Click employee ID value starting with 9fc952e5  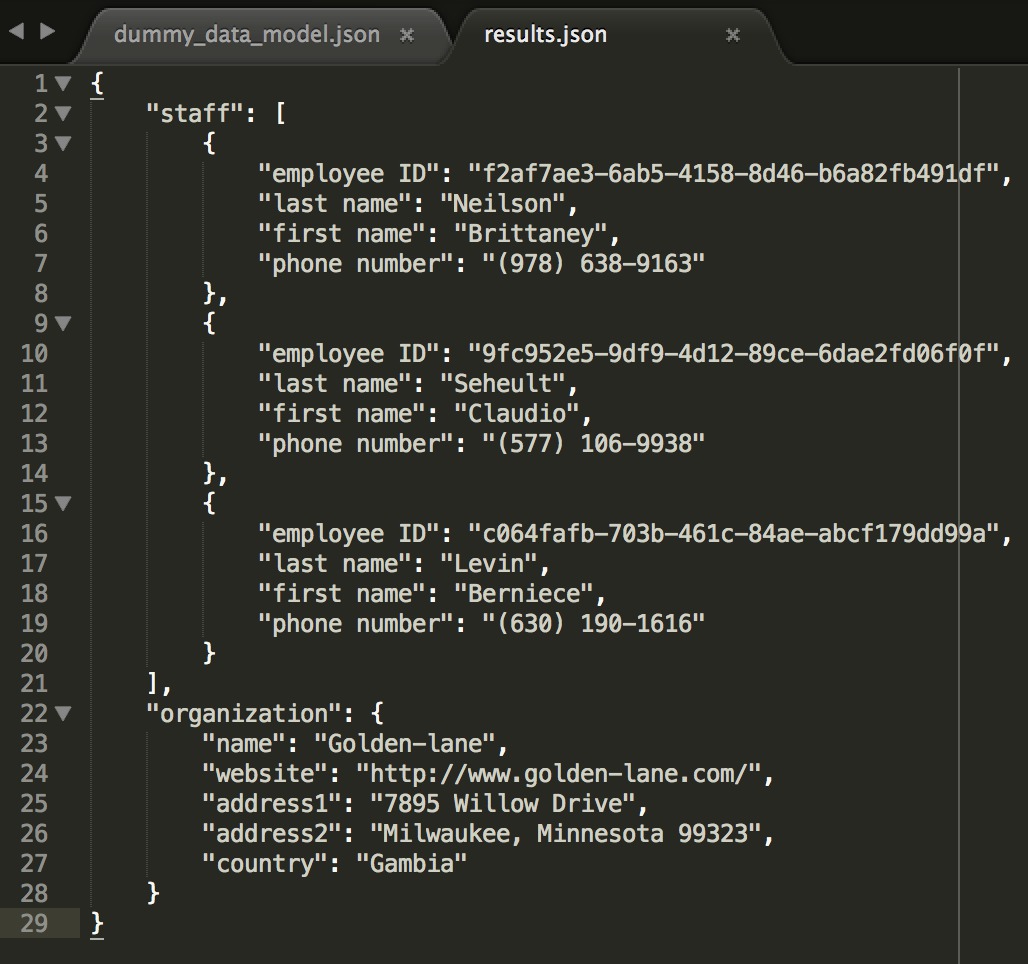pos(732,354)
